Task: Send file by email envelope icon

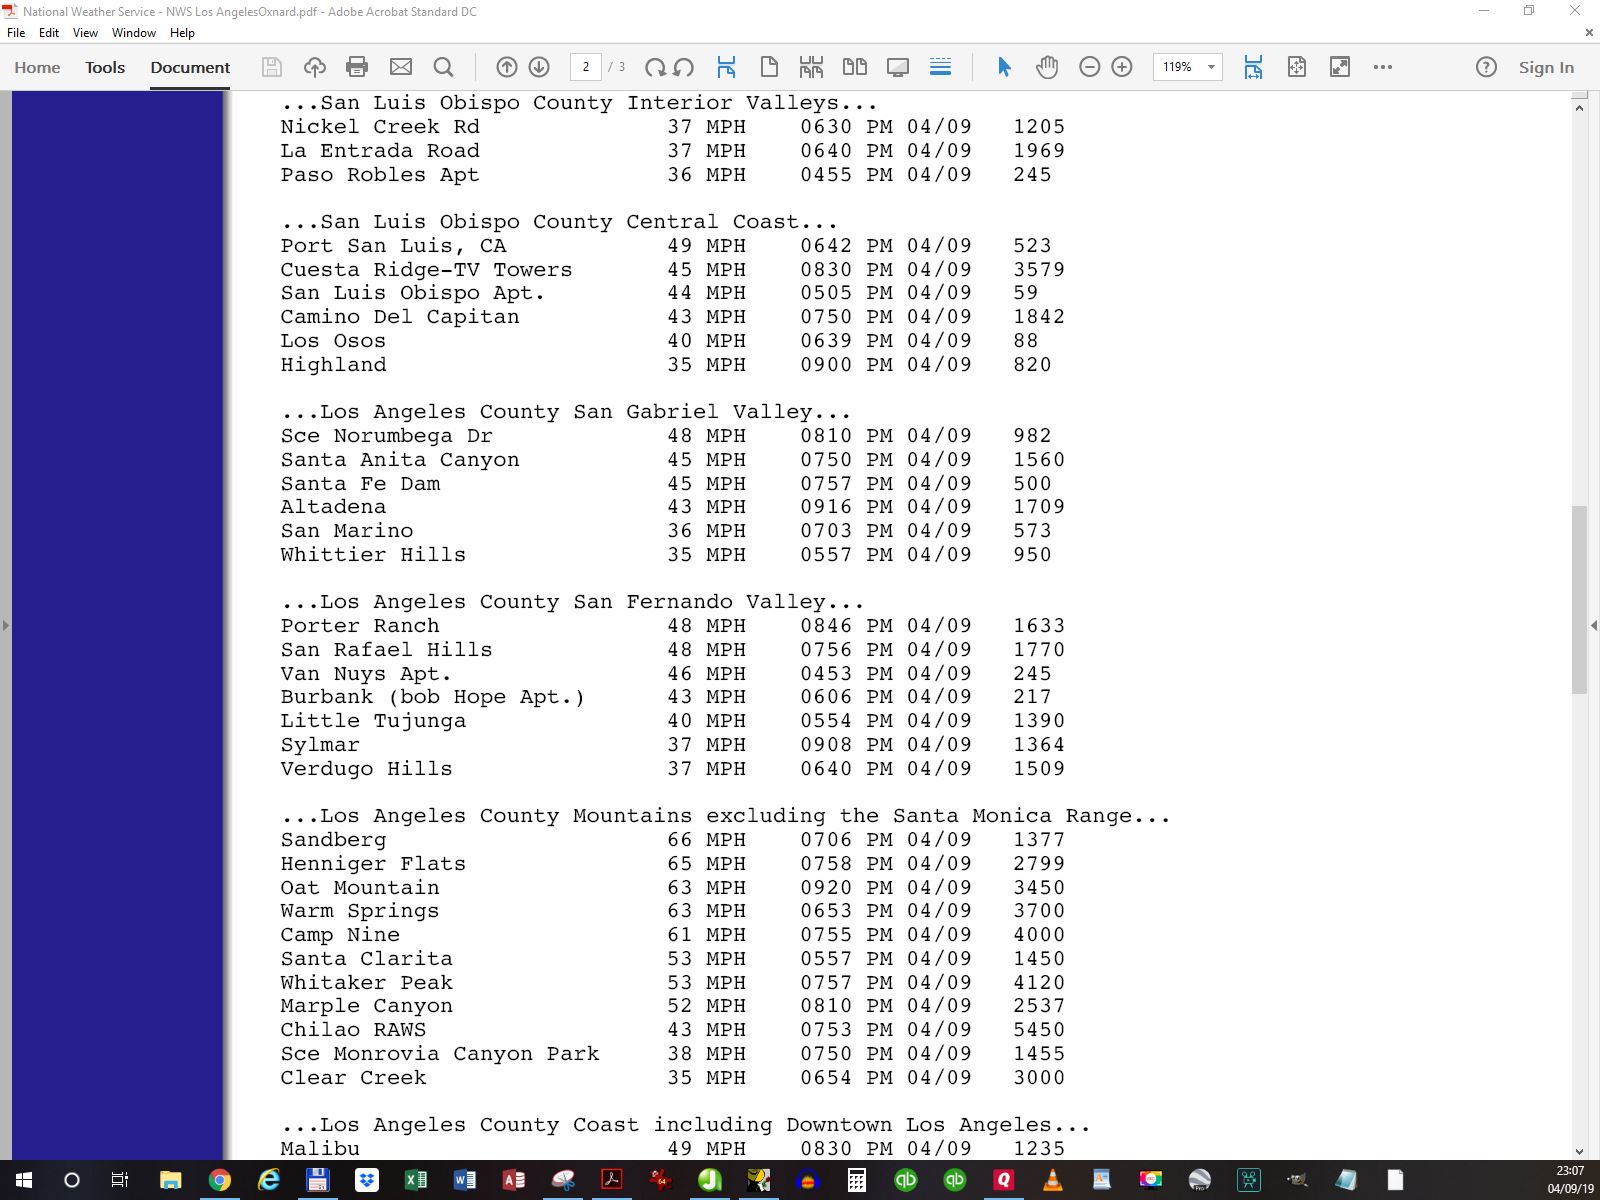Action: tap(401, 67)
